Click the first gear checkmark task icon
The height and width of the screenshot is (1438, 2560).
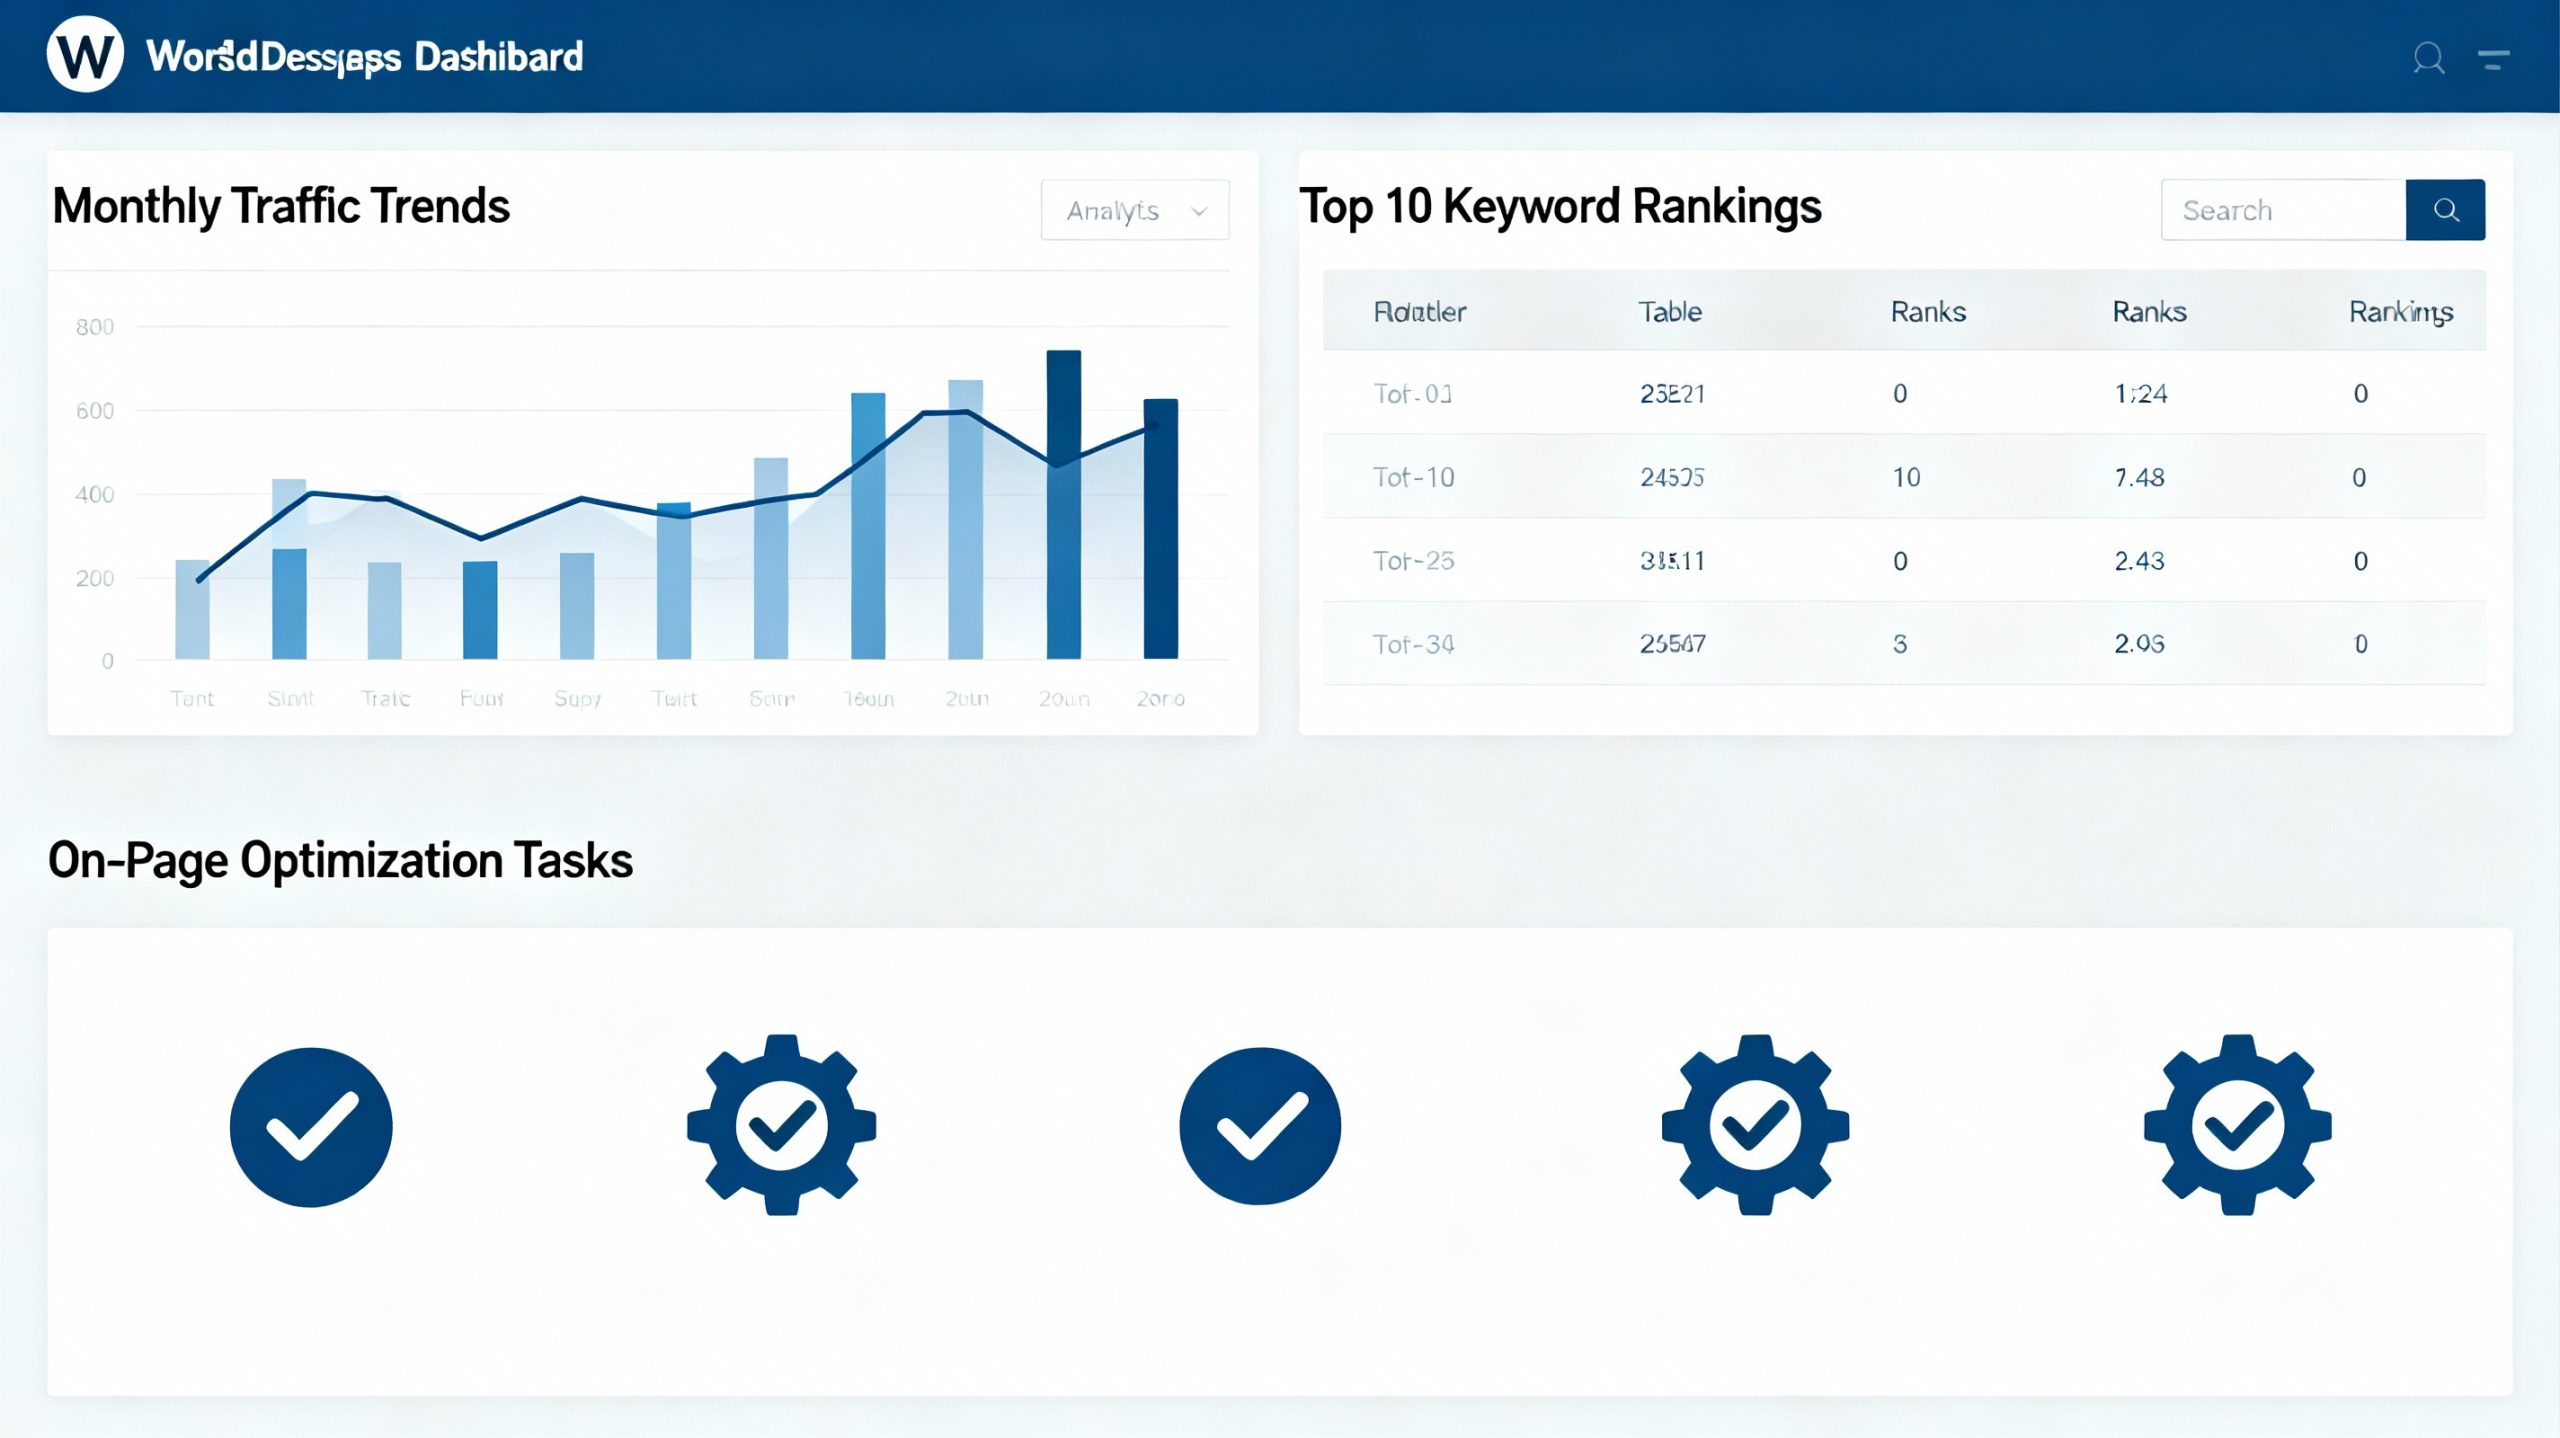(781, 1125)
